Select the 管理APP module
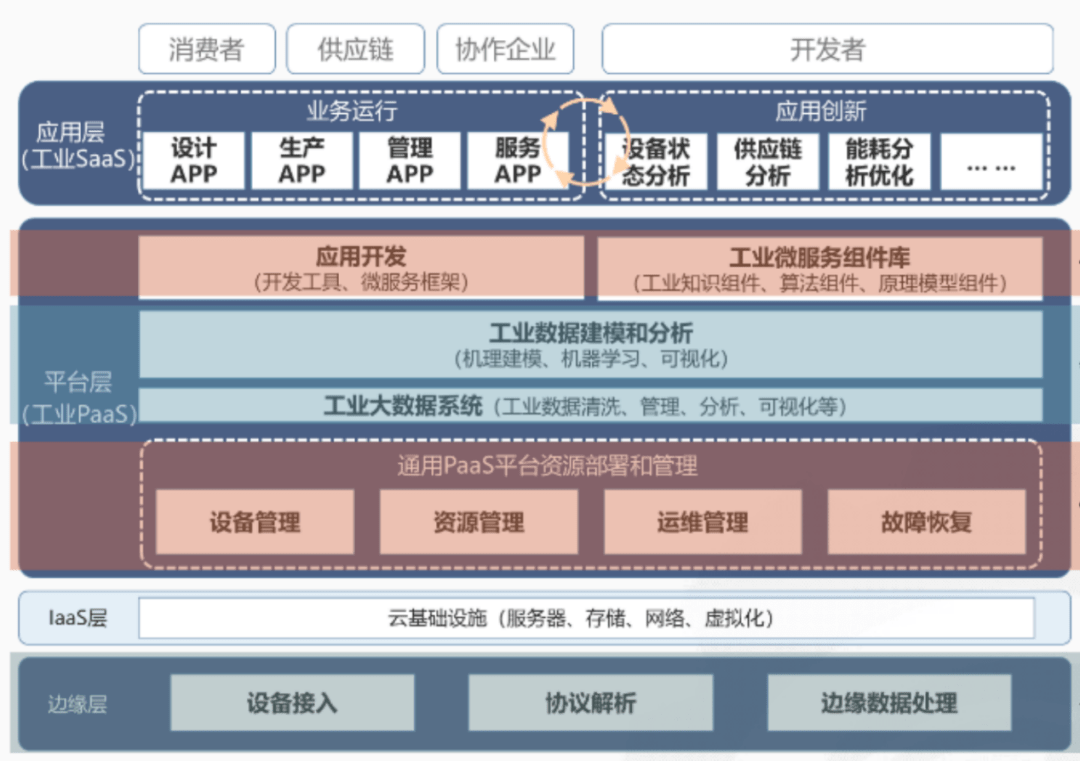Screen dimensions: 1080x761 click(410, 161)
